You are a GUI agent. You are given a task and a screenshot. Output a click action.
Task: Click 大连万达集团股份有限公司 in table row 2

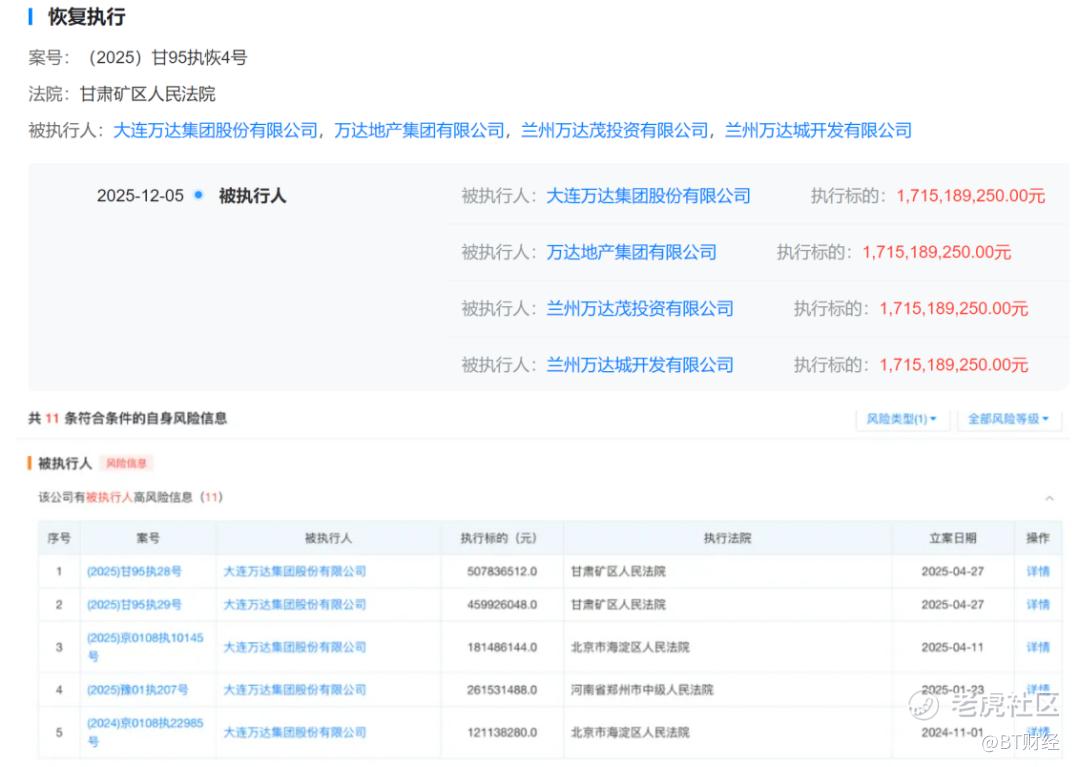click(295, 605)
